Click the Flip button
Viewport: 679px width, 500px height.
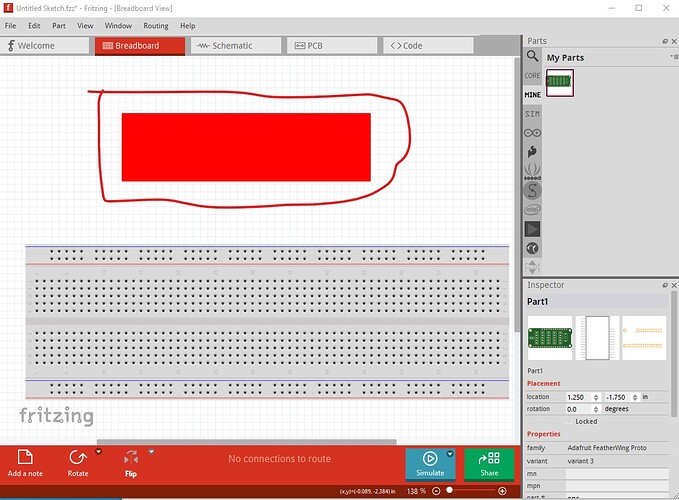click(131, 463)
